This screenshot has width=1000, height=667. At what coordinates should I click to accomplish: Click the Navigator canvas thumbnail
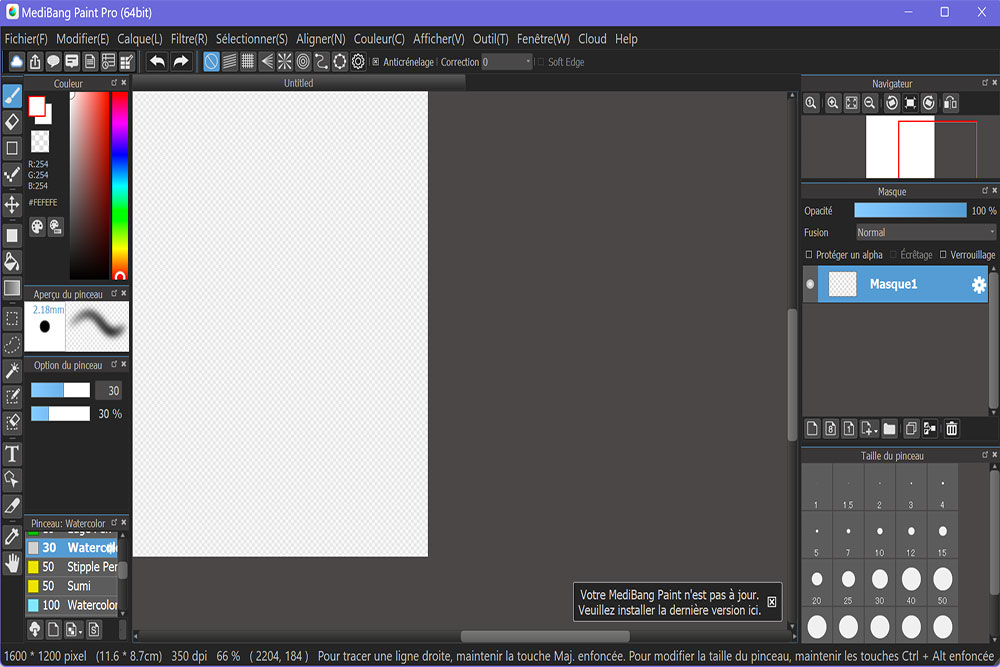point(900,147)
